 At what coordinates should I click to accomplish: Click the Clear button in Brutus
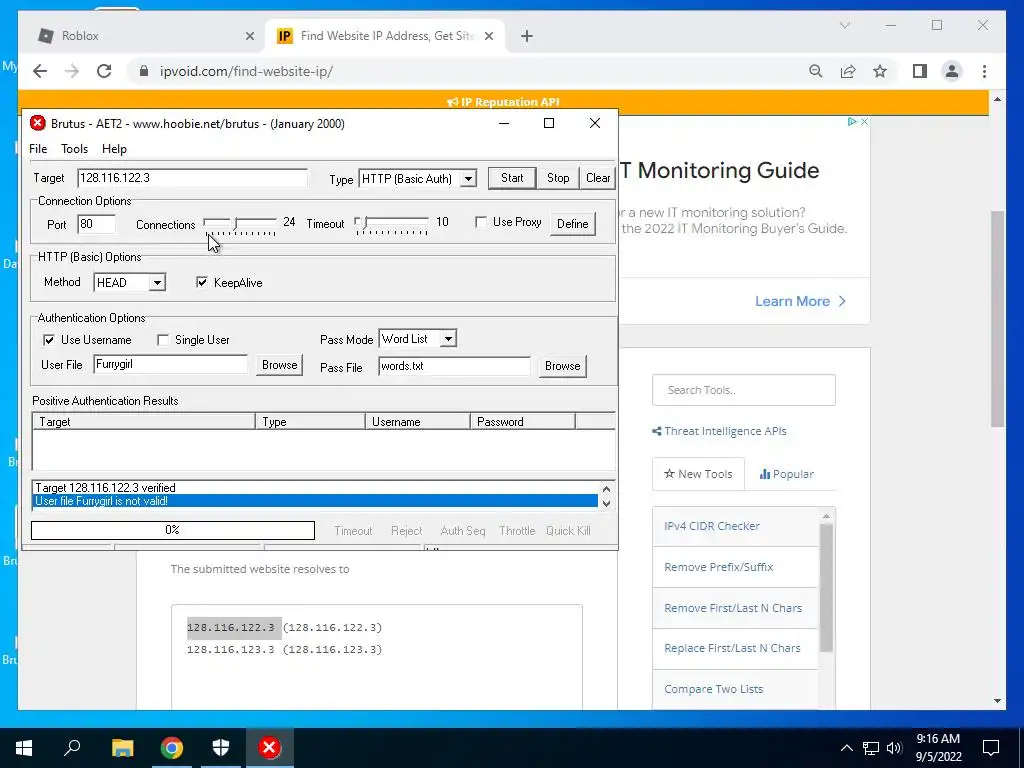(598, 178)
